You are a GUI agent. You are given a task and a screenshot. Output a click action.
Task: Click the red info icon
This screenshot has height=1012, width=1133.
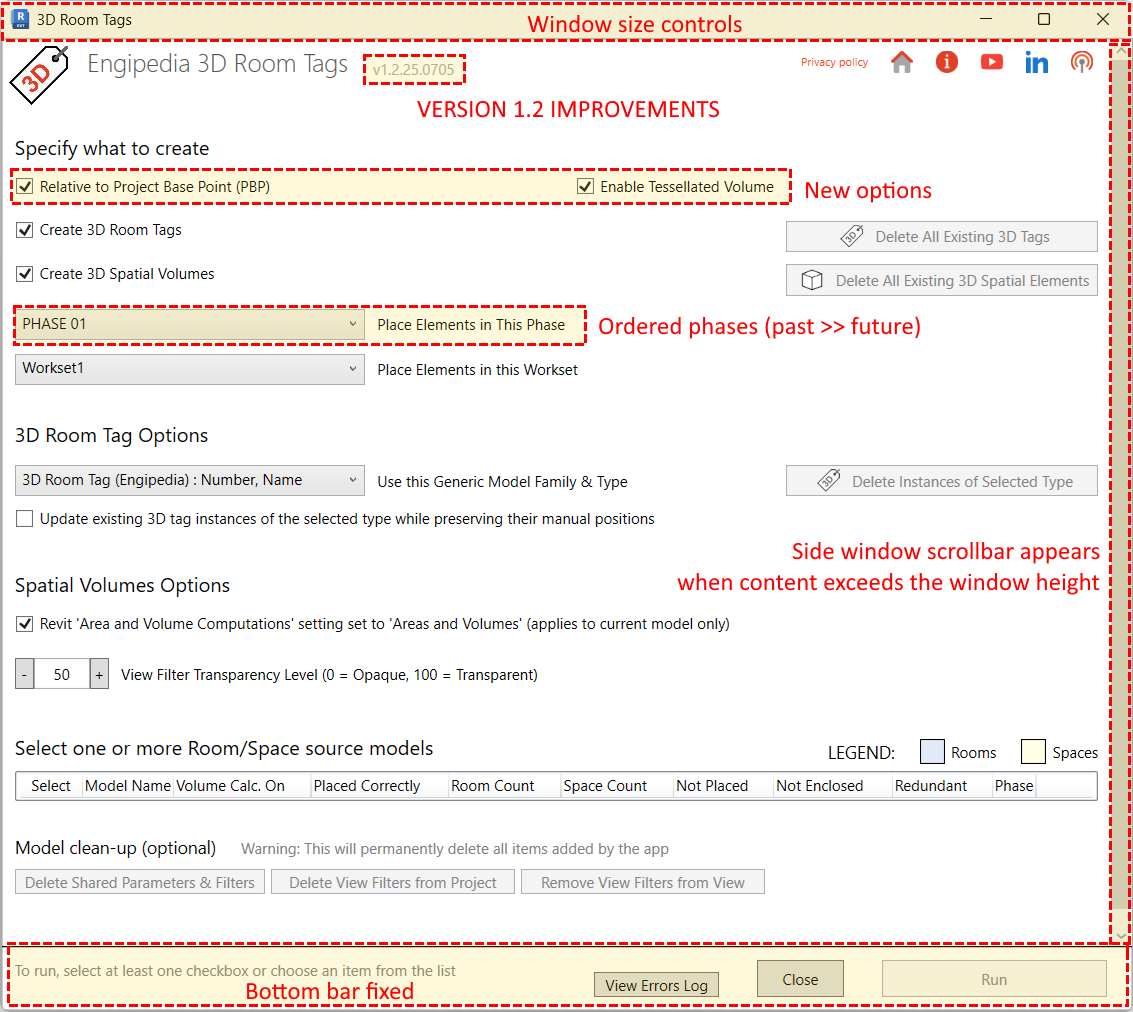tap(946, 62)
